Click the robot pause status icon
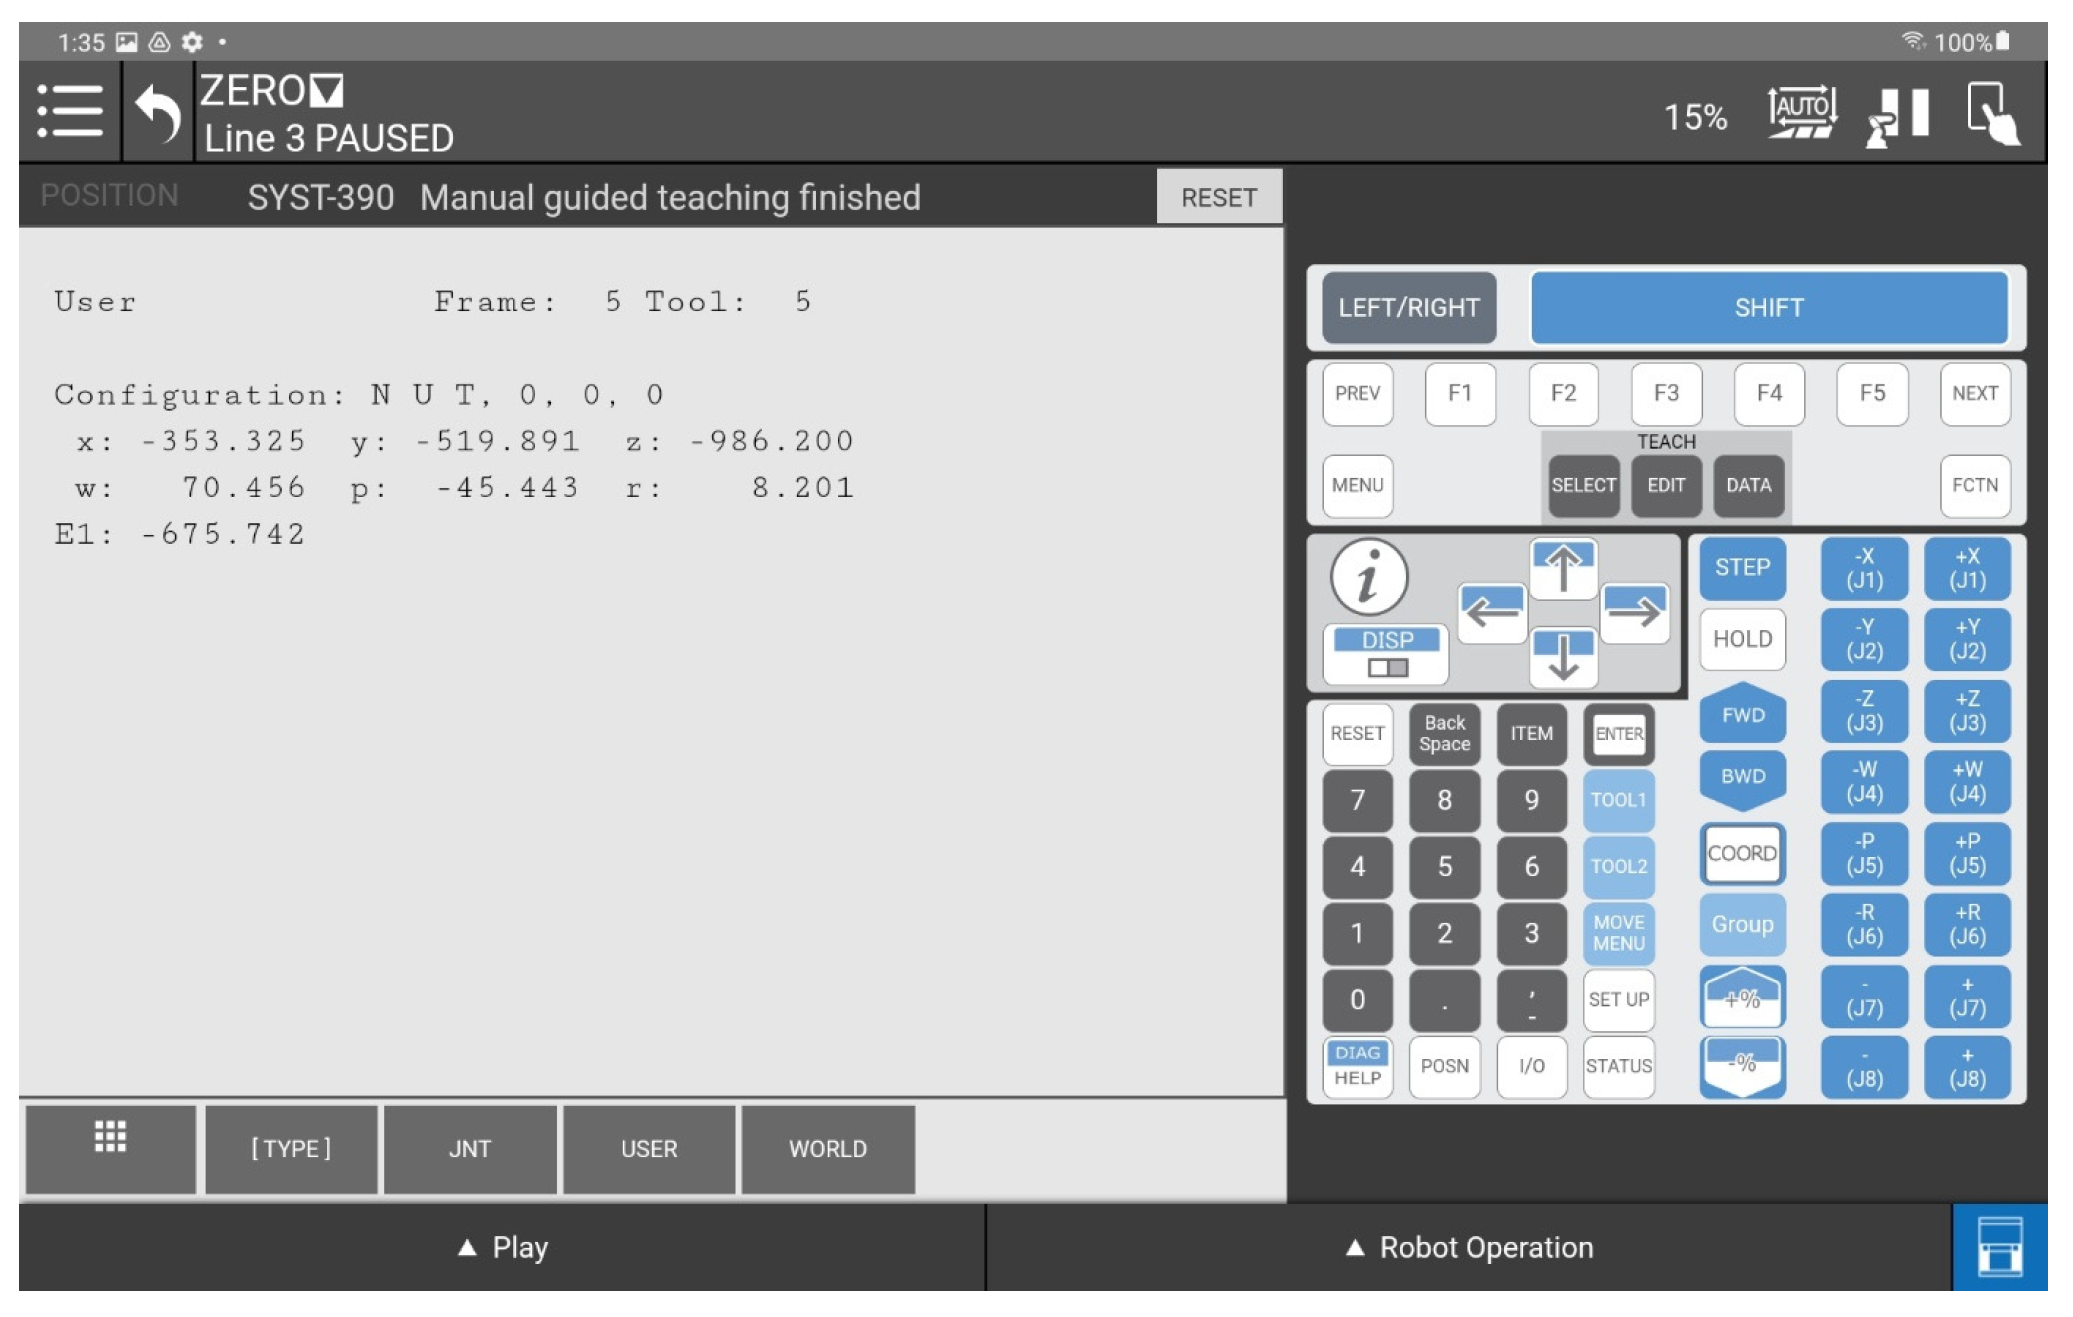 [x=1897, y=115]
